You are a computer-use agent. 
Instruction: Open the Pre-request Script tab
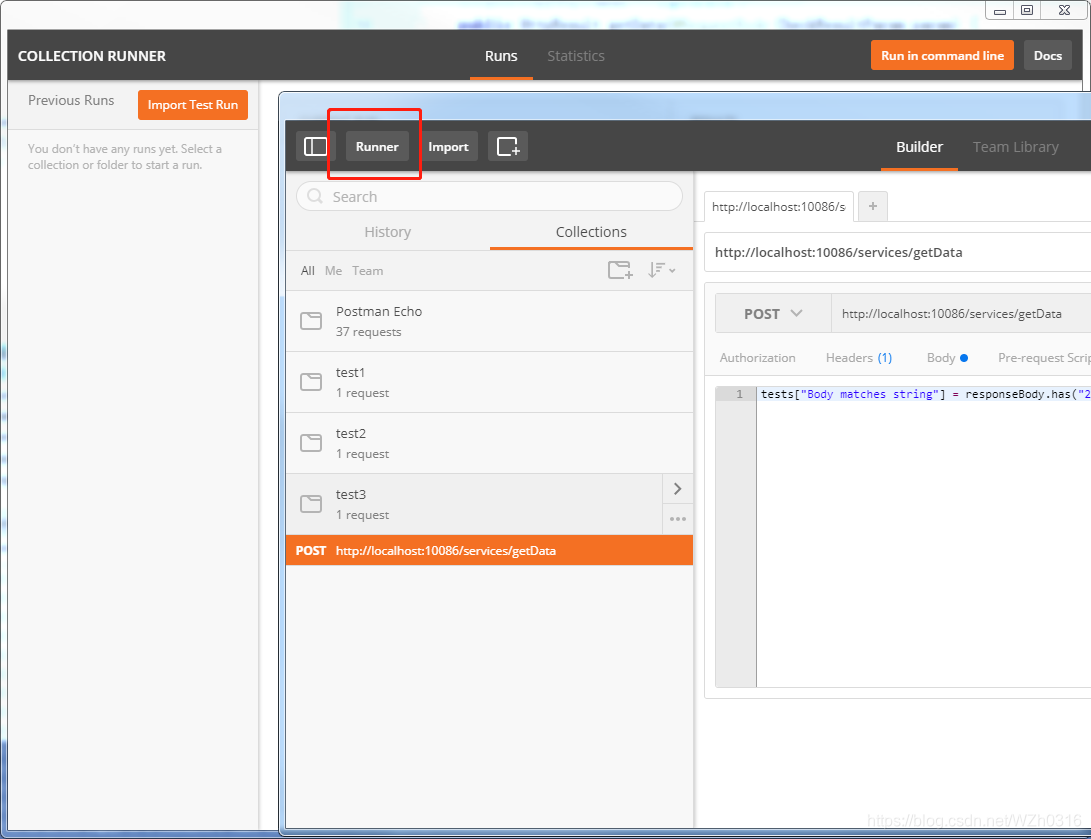(1044, 358)
